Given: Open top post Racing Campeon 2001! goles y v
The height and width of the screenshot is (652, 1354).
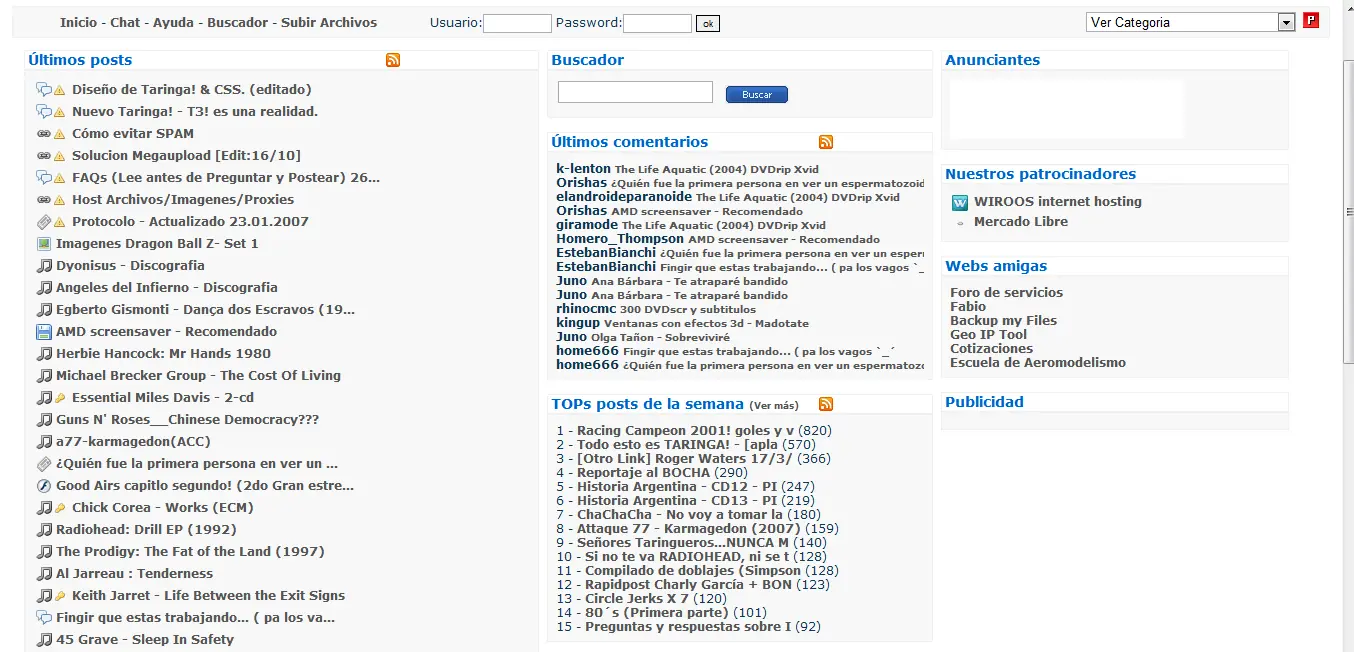Looking at the screenshot, I should (685, 430).
